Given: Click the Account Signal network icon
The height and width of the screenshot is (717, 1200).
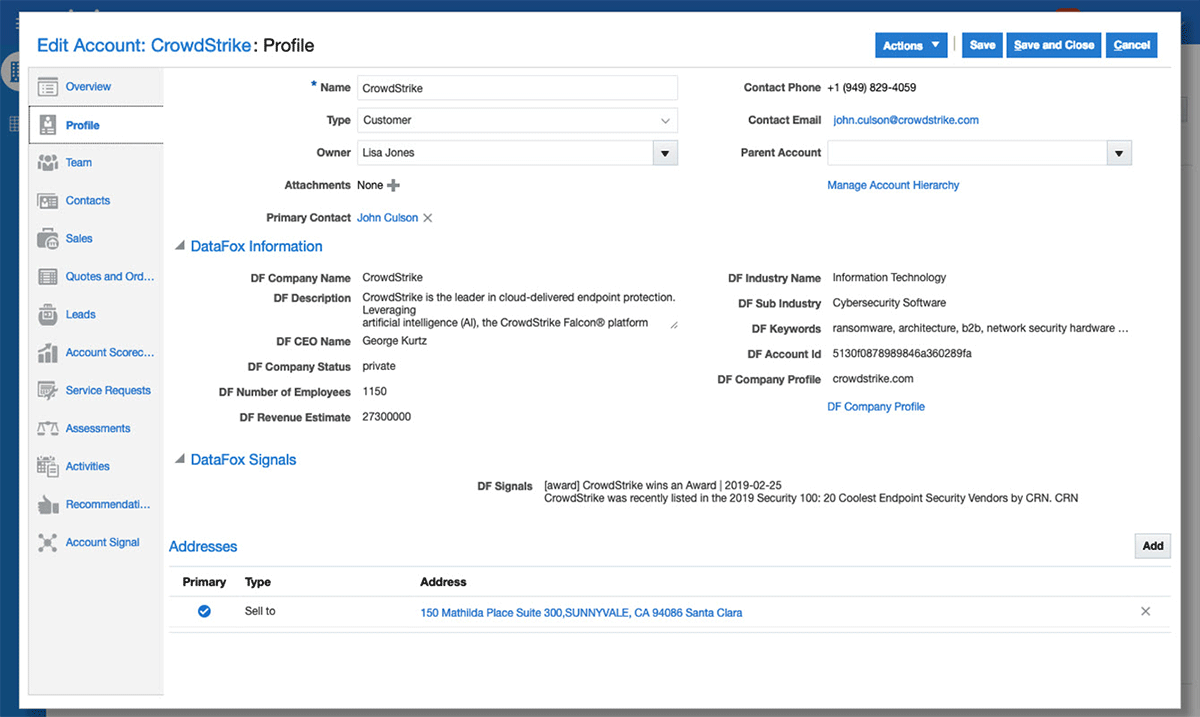Looking at the screenshot, I should pyautogui.click(x=47, y=543).
